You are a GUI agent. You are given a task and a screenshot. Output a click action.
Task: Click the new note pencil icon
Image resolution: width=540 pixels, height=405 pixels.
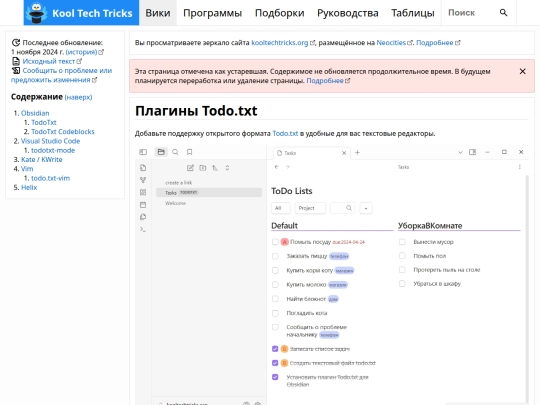[190, 168]
